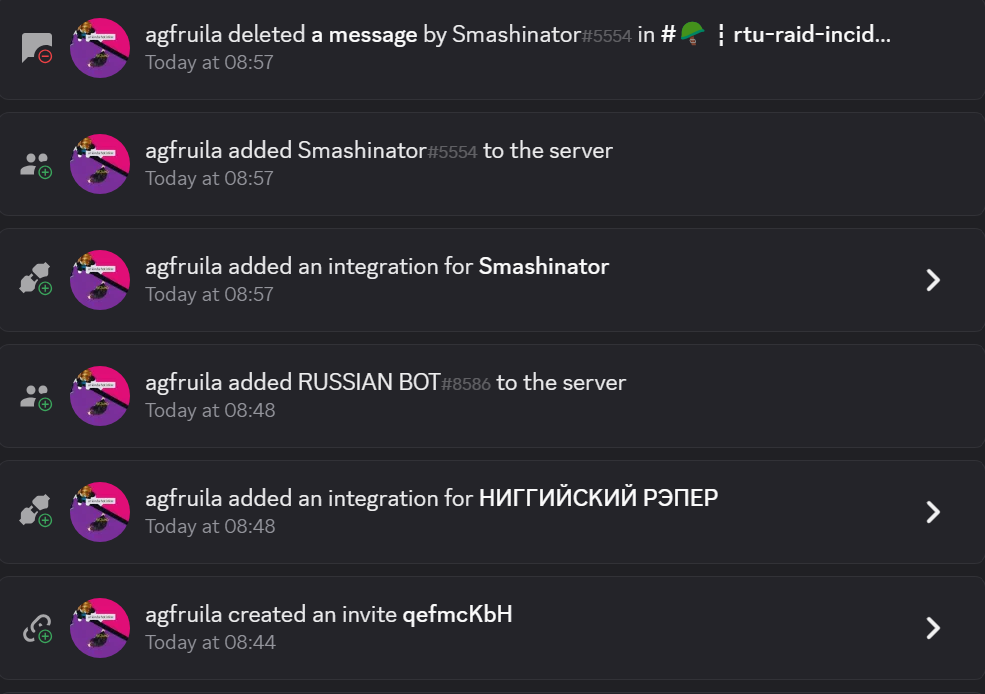
Task: Click the invite code qefmcKbH text
Action: point(457,614)
